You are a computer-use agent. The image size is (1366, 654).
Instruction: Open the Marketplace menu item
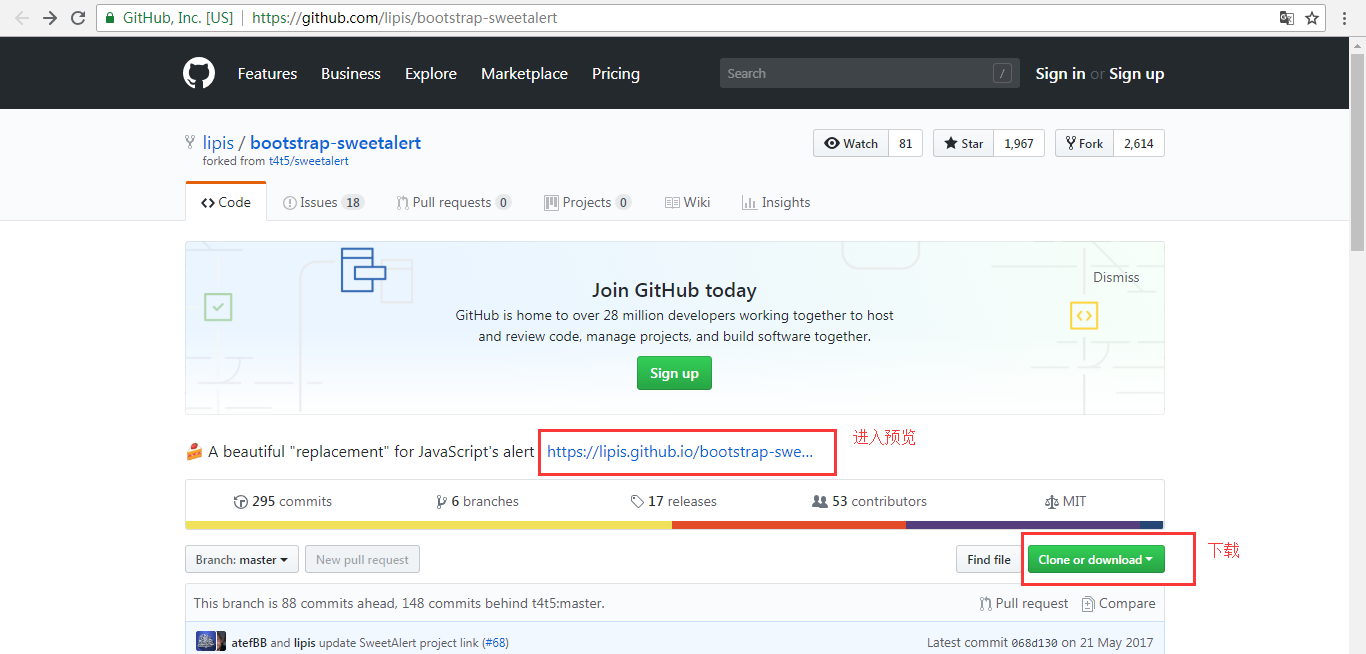[524, 74]
